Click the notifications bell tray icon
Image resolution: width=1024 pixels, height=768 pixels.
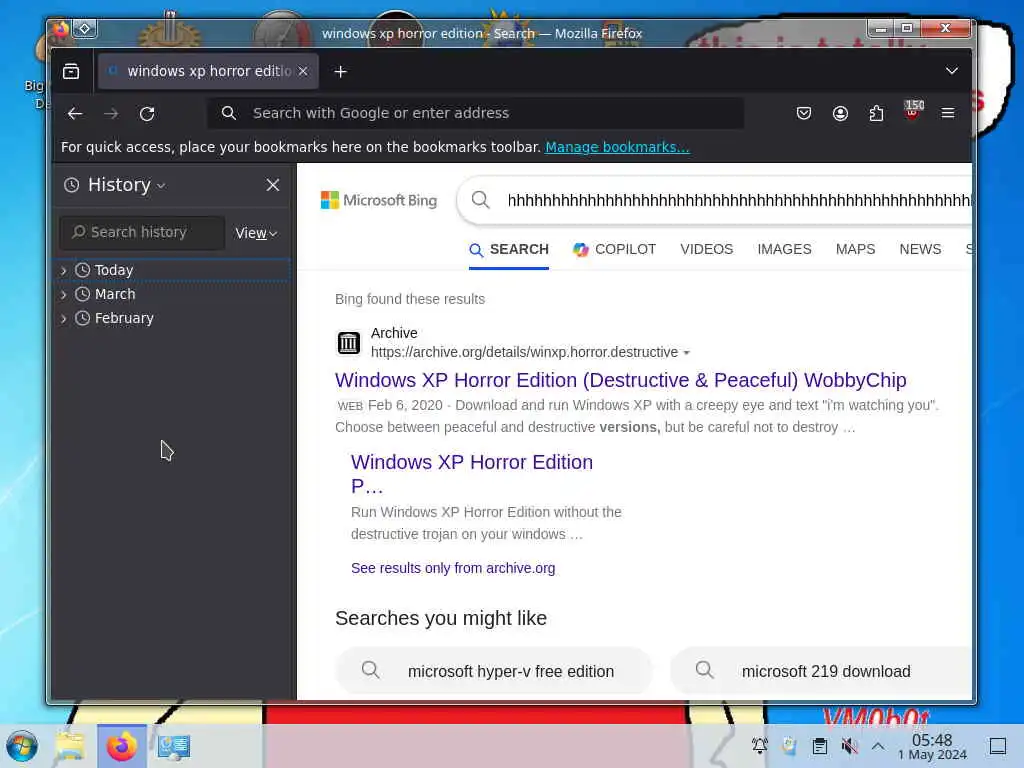point(759,746)
